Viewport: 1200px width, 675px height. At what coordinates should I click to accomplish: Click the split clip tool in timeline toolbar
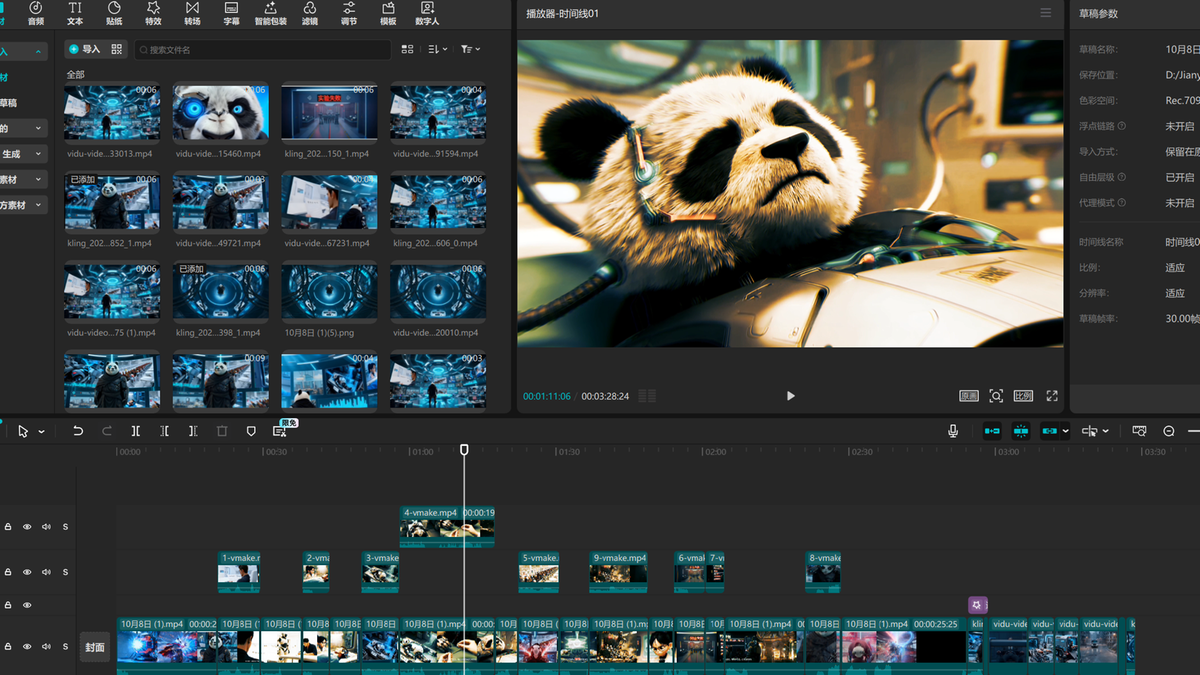click(x=136, y=431)
